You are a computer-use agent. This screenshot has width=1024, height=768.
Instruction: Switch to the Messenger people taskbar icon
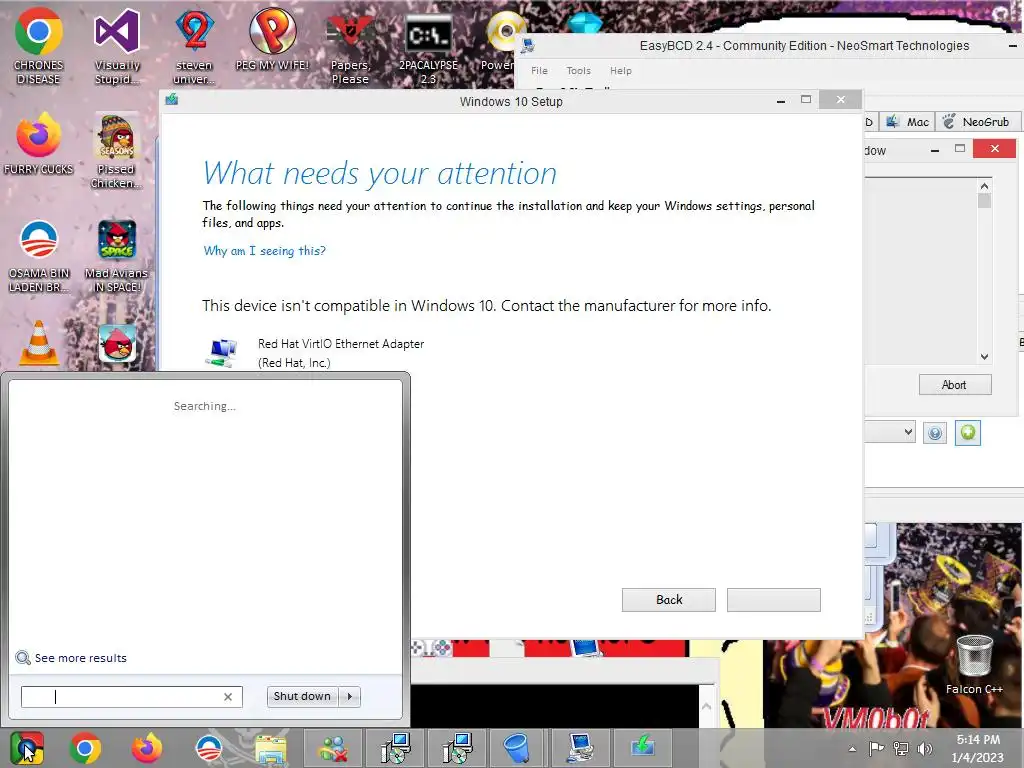coord(334,748)
